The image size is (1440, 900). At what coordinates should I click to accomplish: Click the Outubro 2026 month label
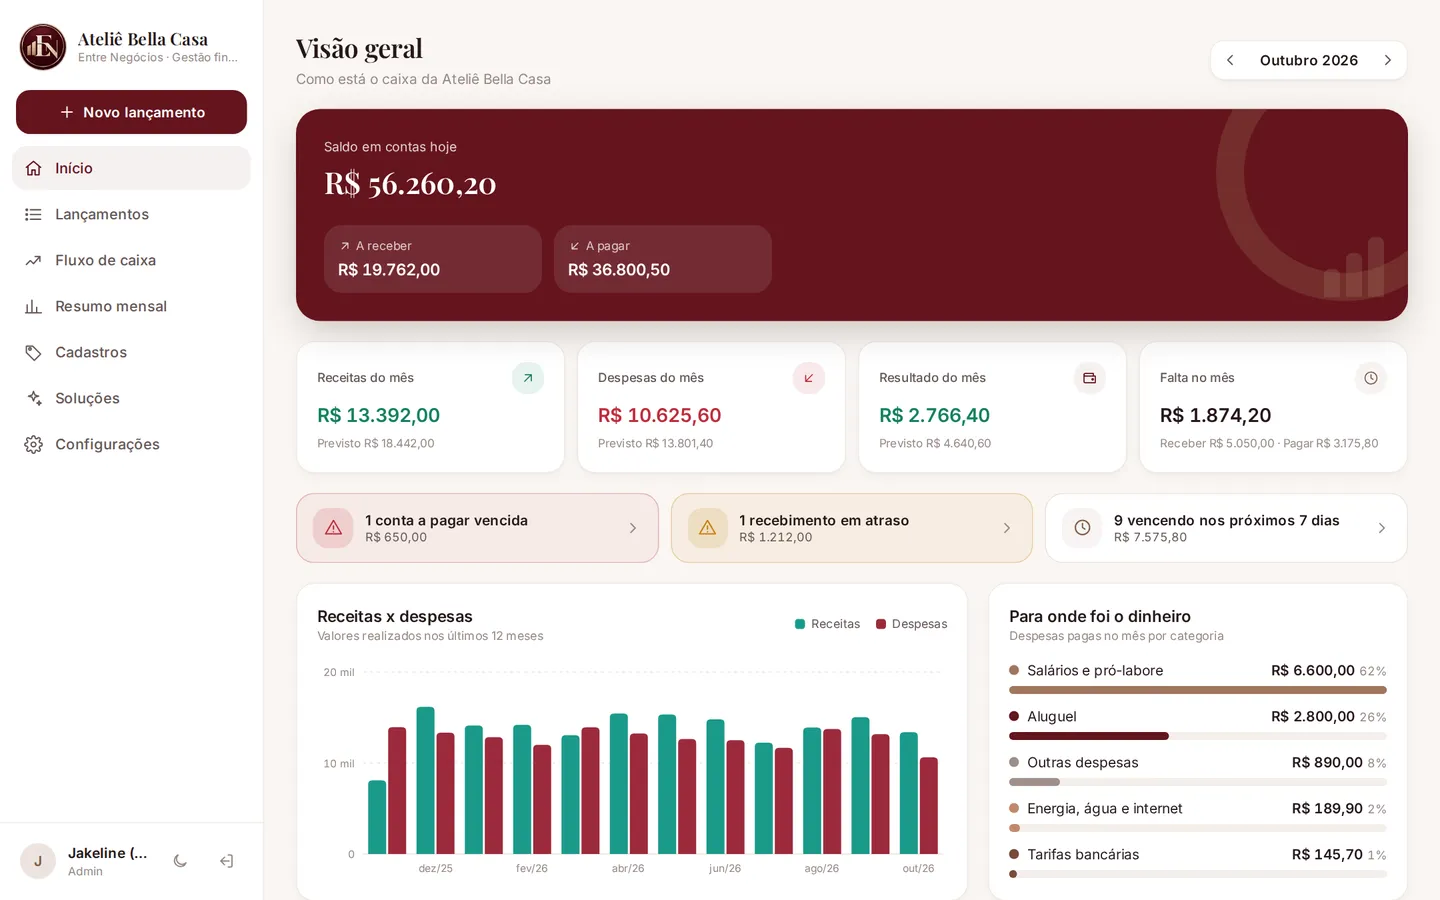tap(1308, 60)
